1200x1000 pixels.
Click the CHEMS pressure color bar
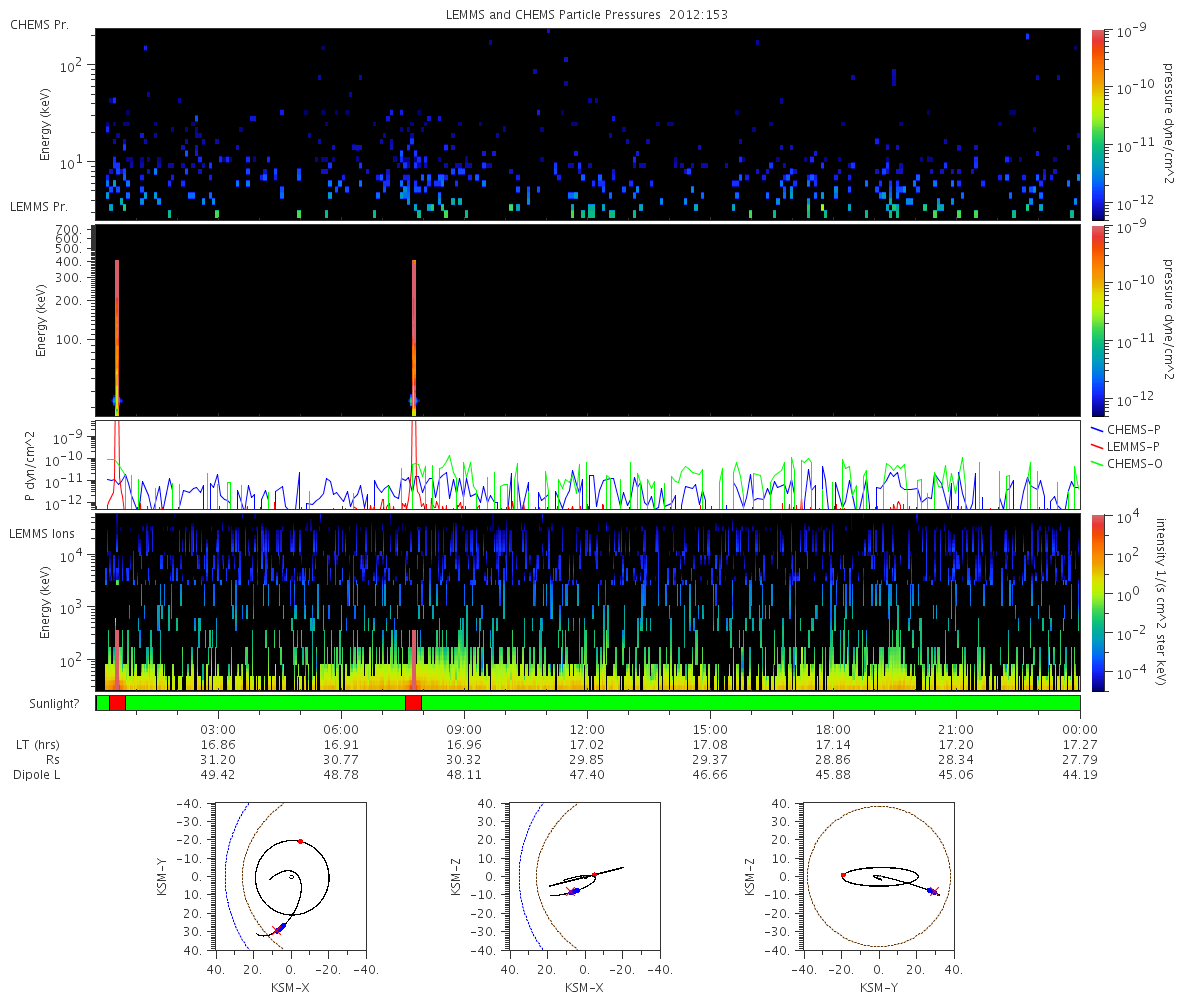point(1097,124)
